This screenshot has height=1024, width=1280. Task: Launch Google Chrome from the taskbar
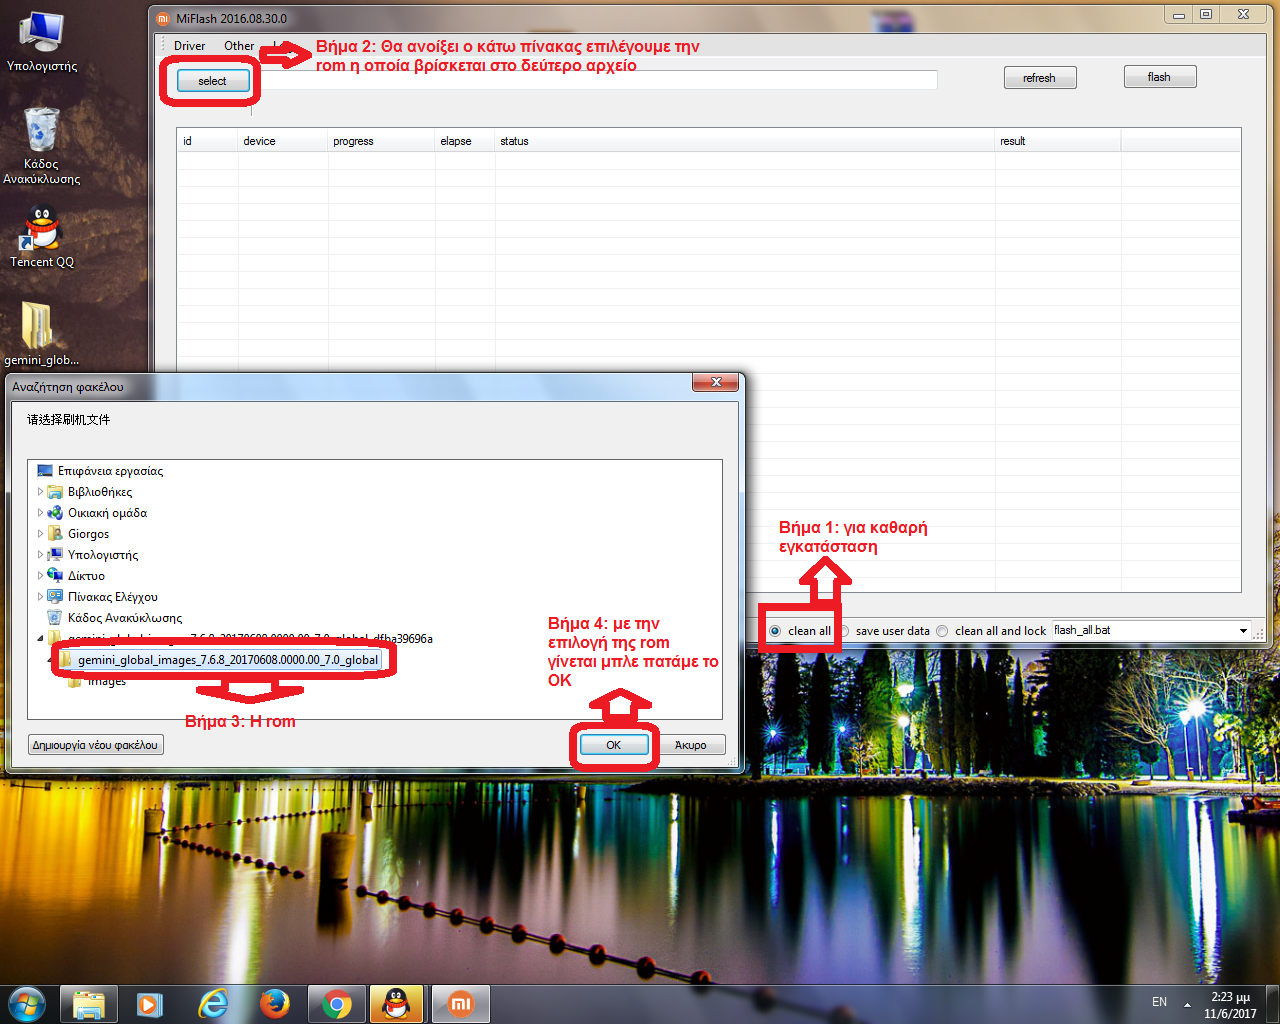(x=337, y=1004)
